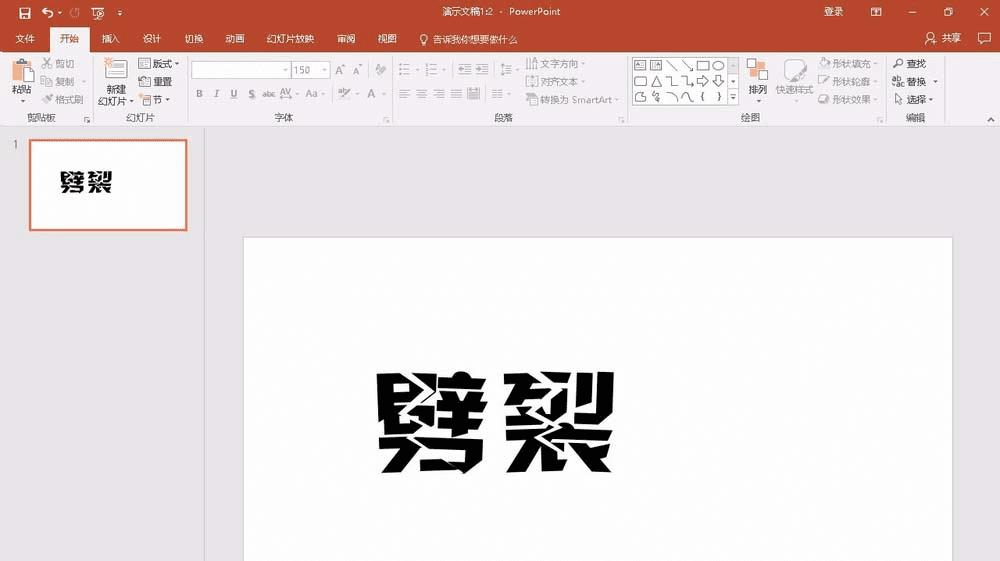Click the Tell Me search field
The width and height of the screenshot is (1000, 561).
pos(468,39)
